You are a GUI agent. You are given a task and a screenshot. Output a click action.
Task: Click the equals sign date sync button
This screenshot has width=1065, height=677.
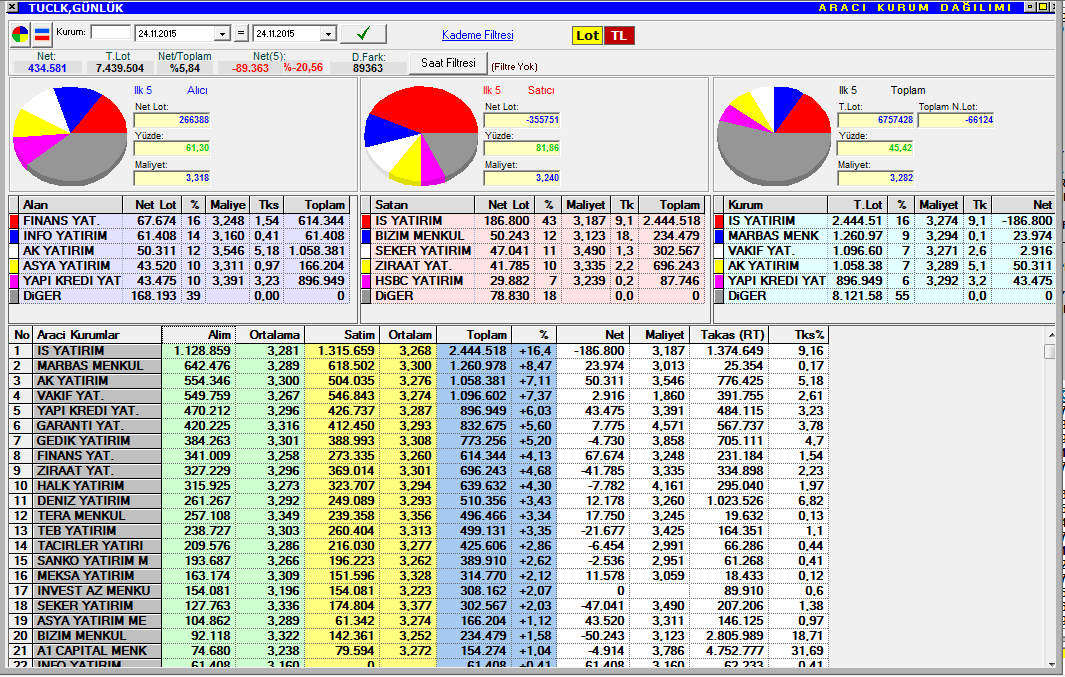pyautogui.click(x=241, y=33)
